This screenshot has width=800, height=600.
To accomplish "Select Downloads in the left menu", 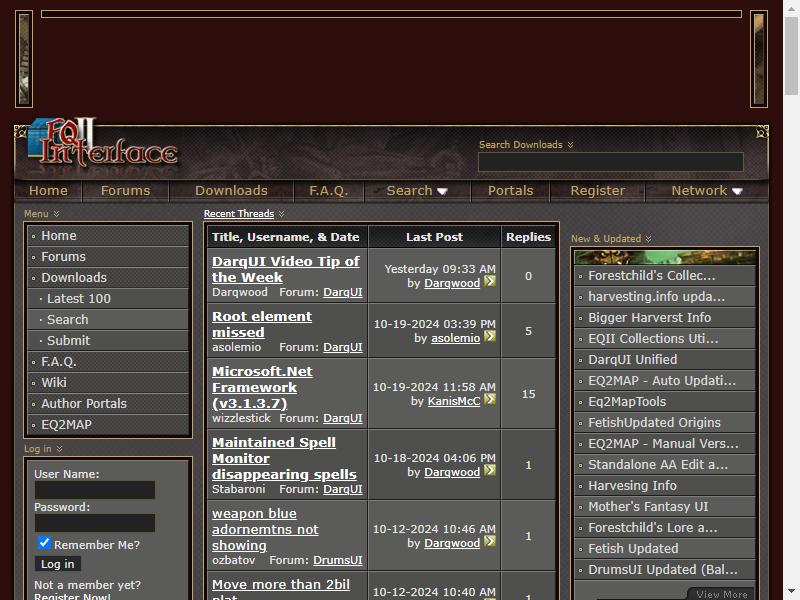I will point(108,278).
